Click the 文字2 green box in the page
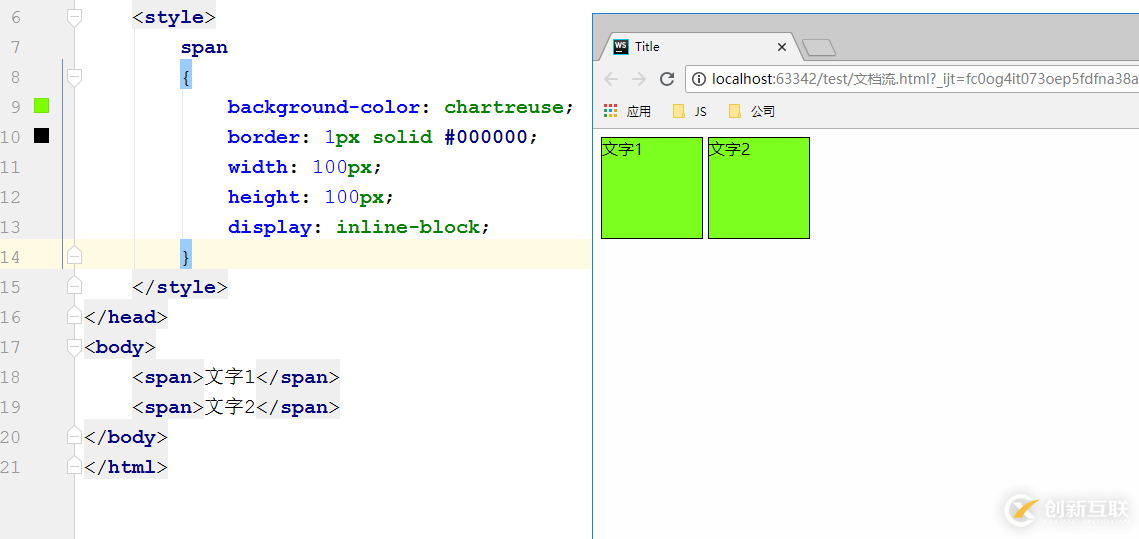The height and width of the screenshot is (539, 1139). click(758, 187)
